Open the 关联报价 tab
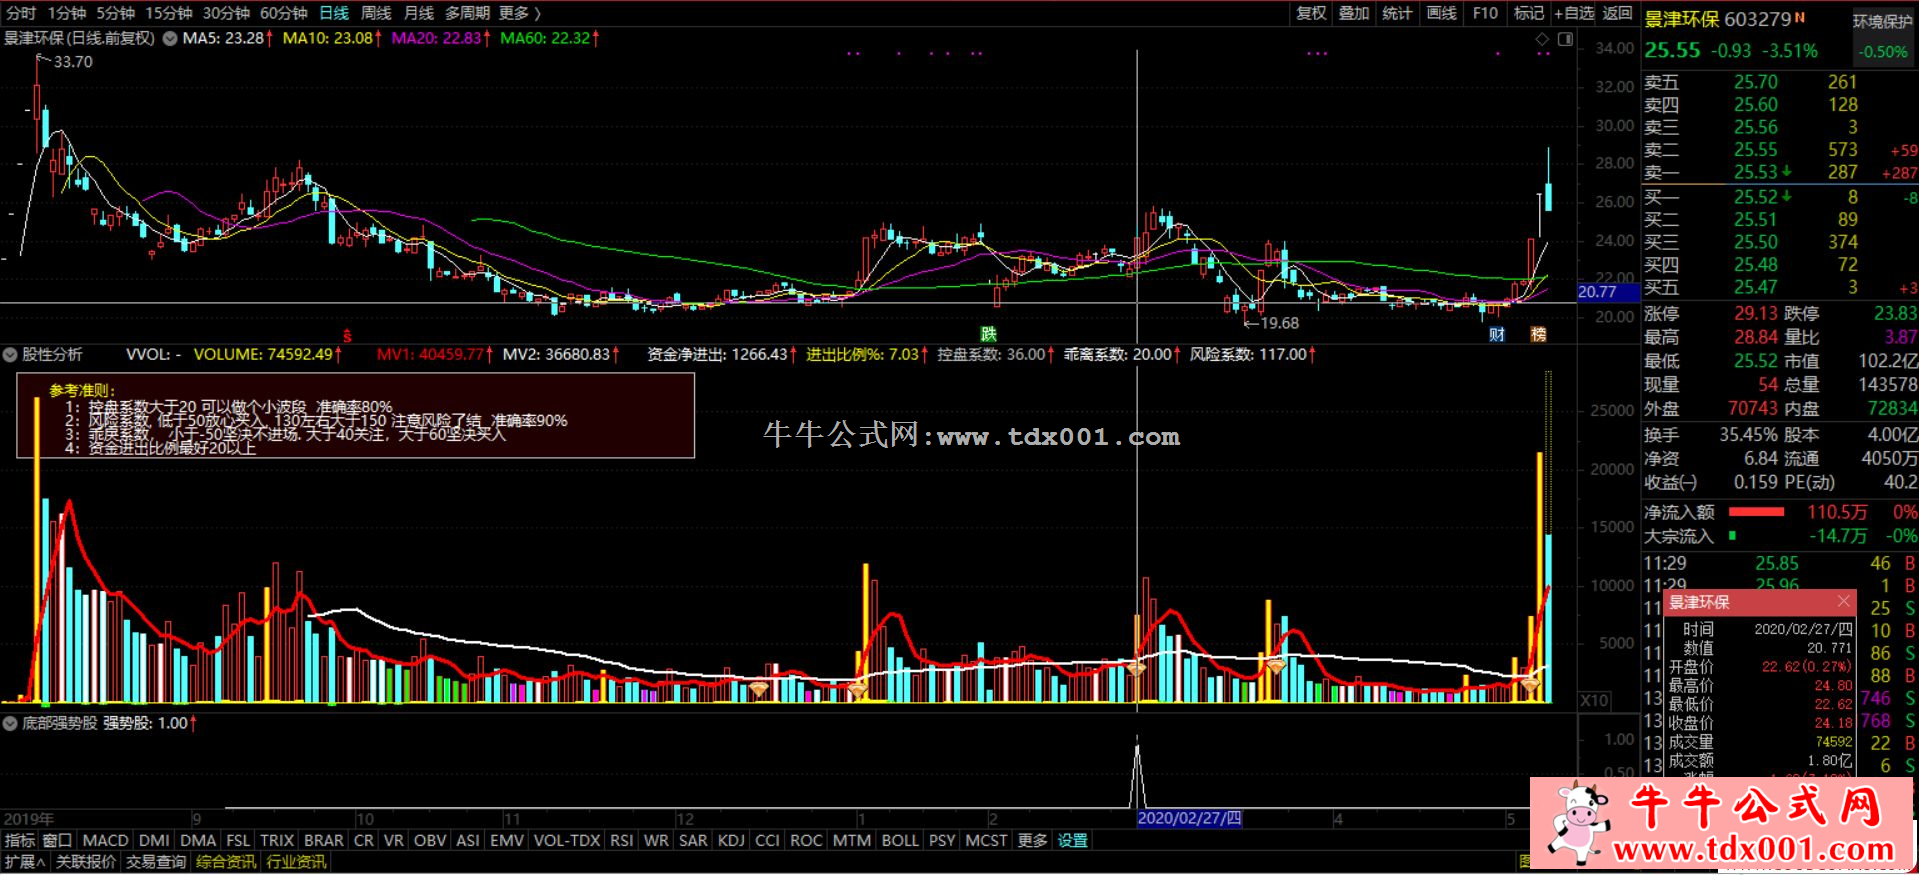This screenshot has height=875, width=1919. click(x=86, y=862)
